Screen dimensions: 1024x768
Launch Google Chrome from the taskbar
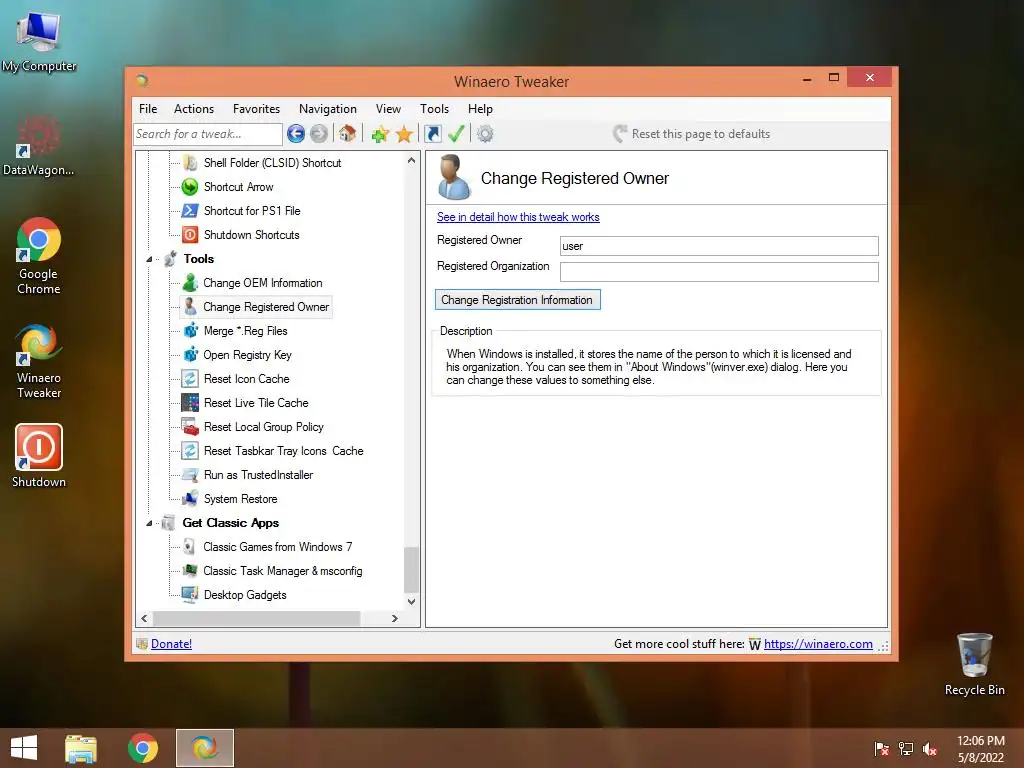point(142,748)
